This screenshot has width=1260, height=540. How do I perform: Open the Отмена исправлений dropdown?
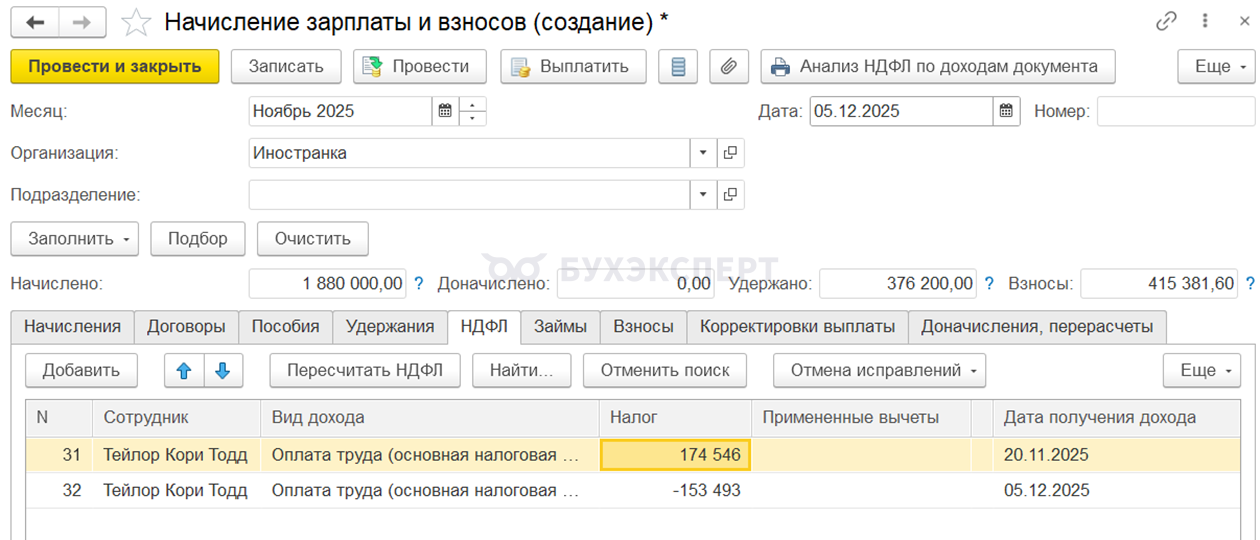(880, 370)
